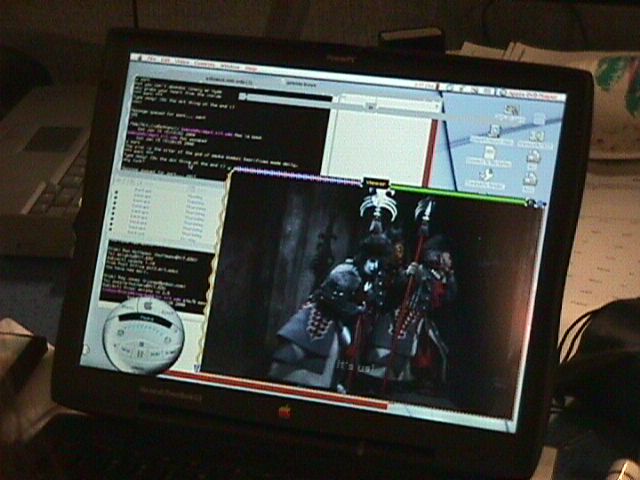The height and width of the screenshot is (480, 640).
Task: Open the lowest desktop icon in right column
Action: point(529,180)
